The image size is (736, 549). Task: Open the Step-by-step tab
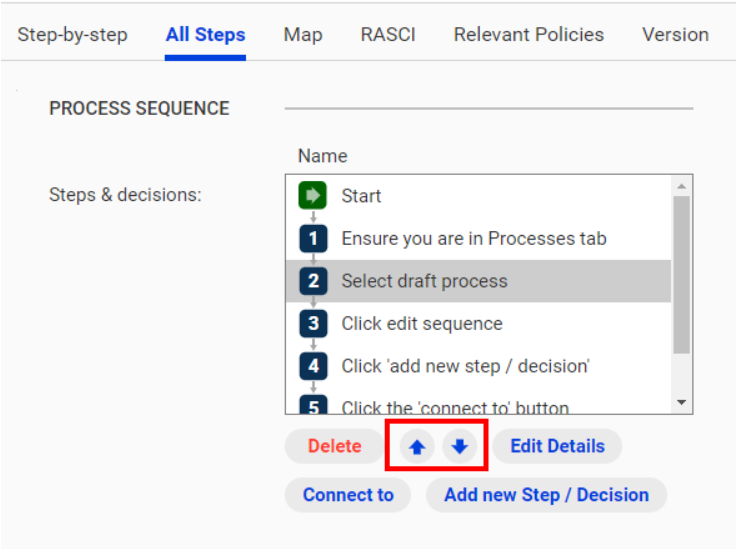point(72,35)
